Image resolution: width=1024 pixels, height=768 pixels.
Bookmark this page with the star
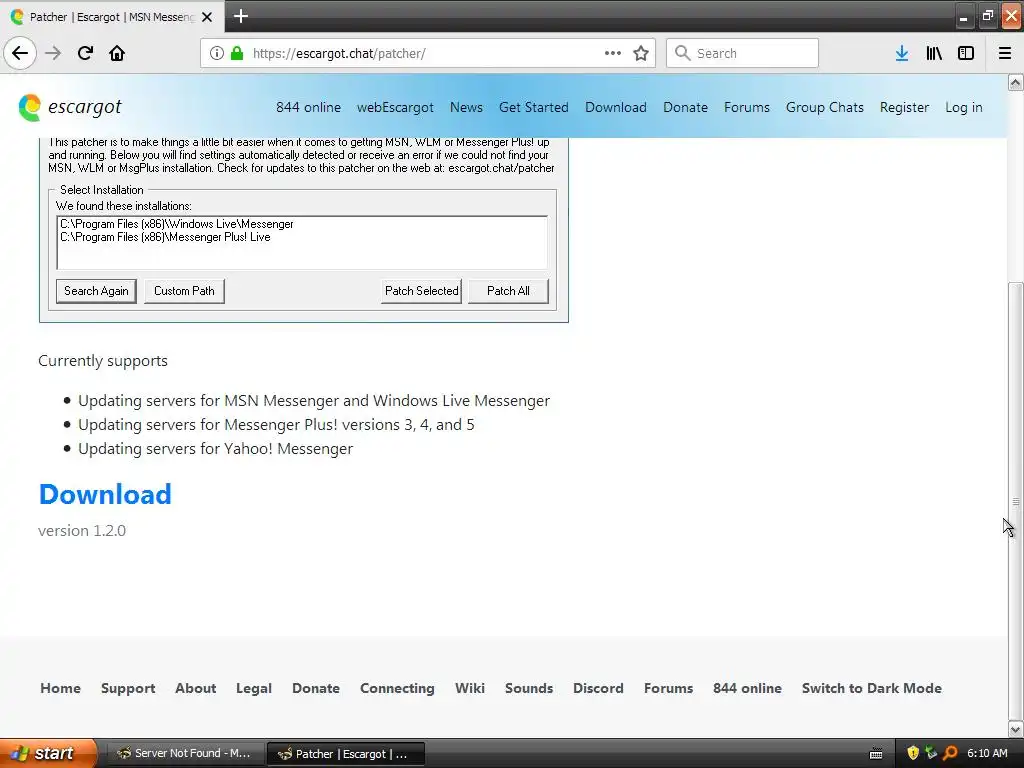(x=641, y=53)
